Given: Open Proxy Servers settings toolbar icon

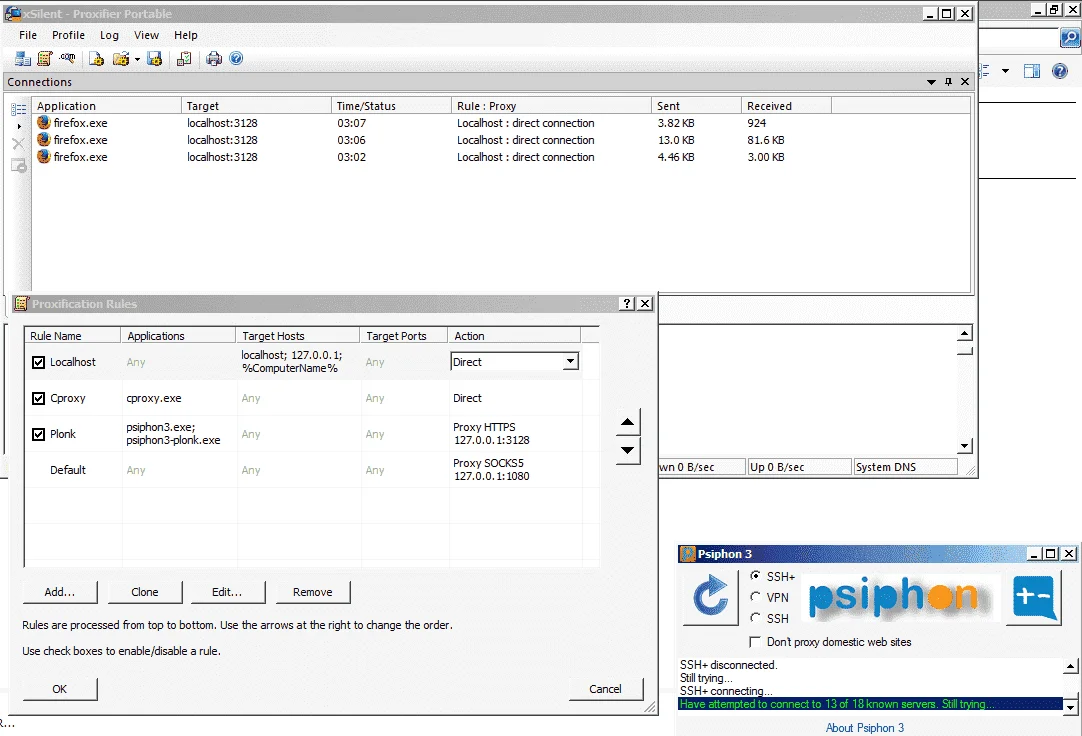Looking at the screenshot, I should click(23, 59).
